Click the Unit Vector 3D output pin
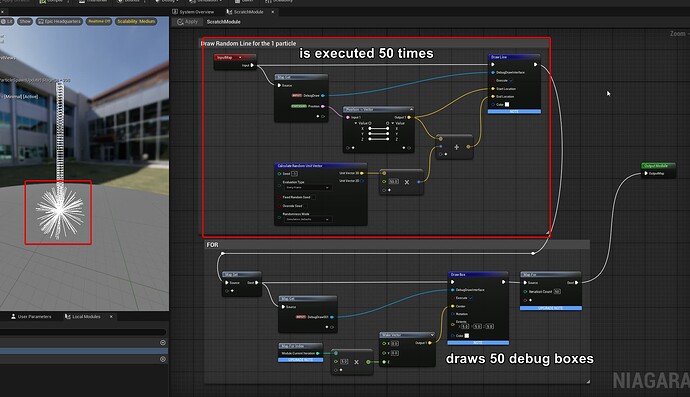 [362, 173]
